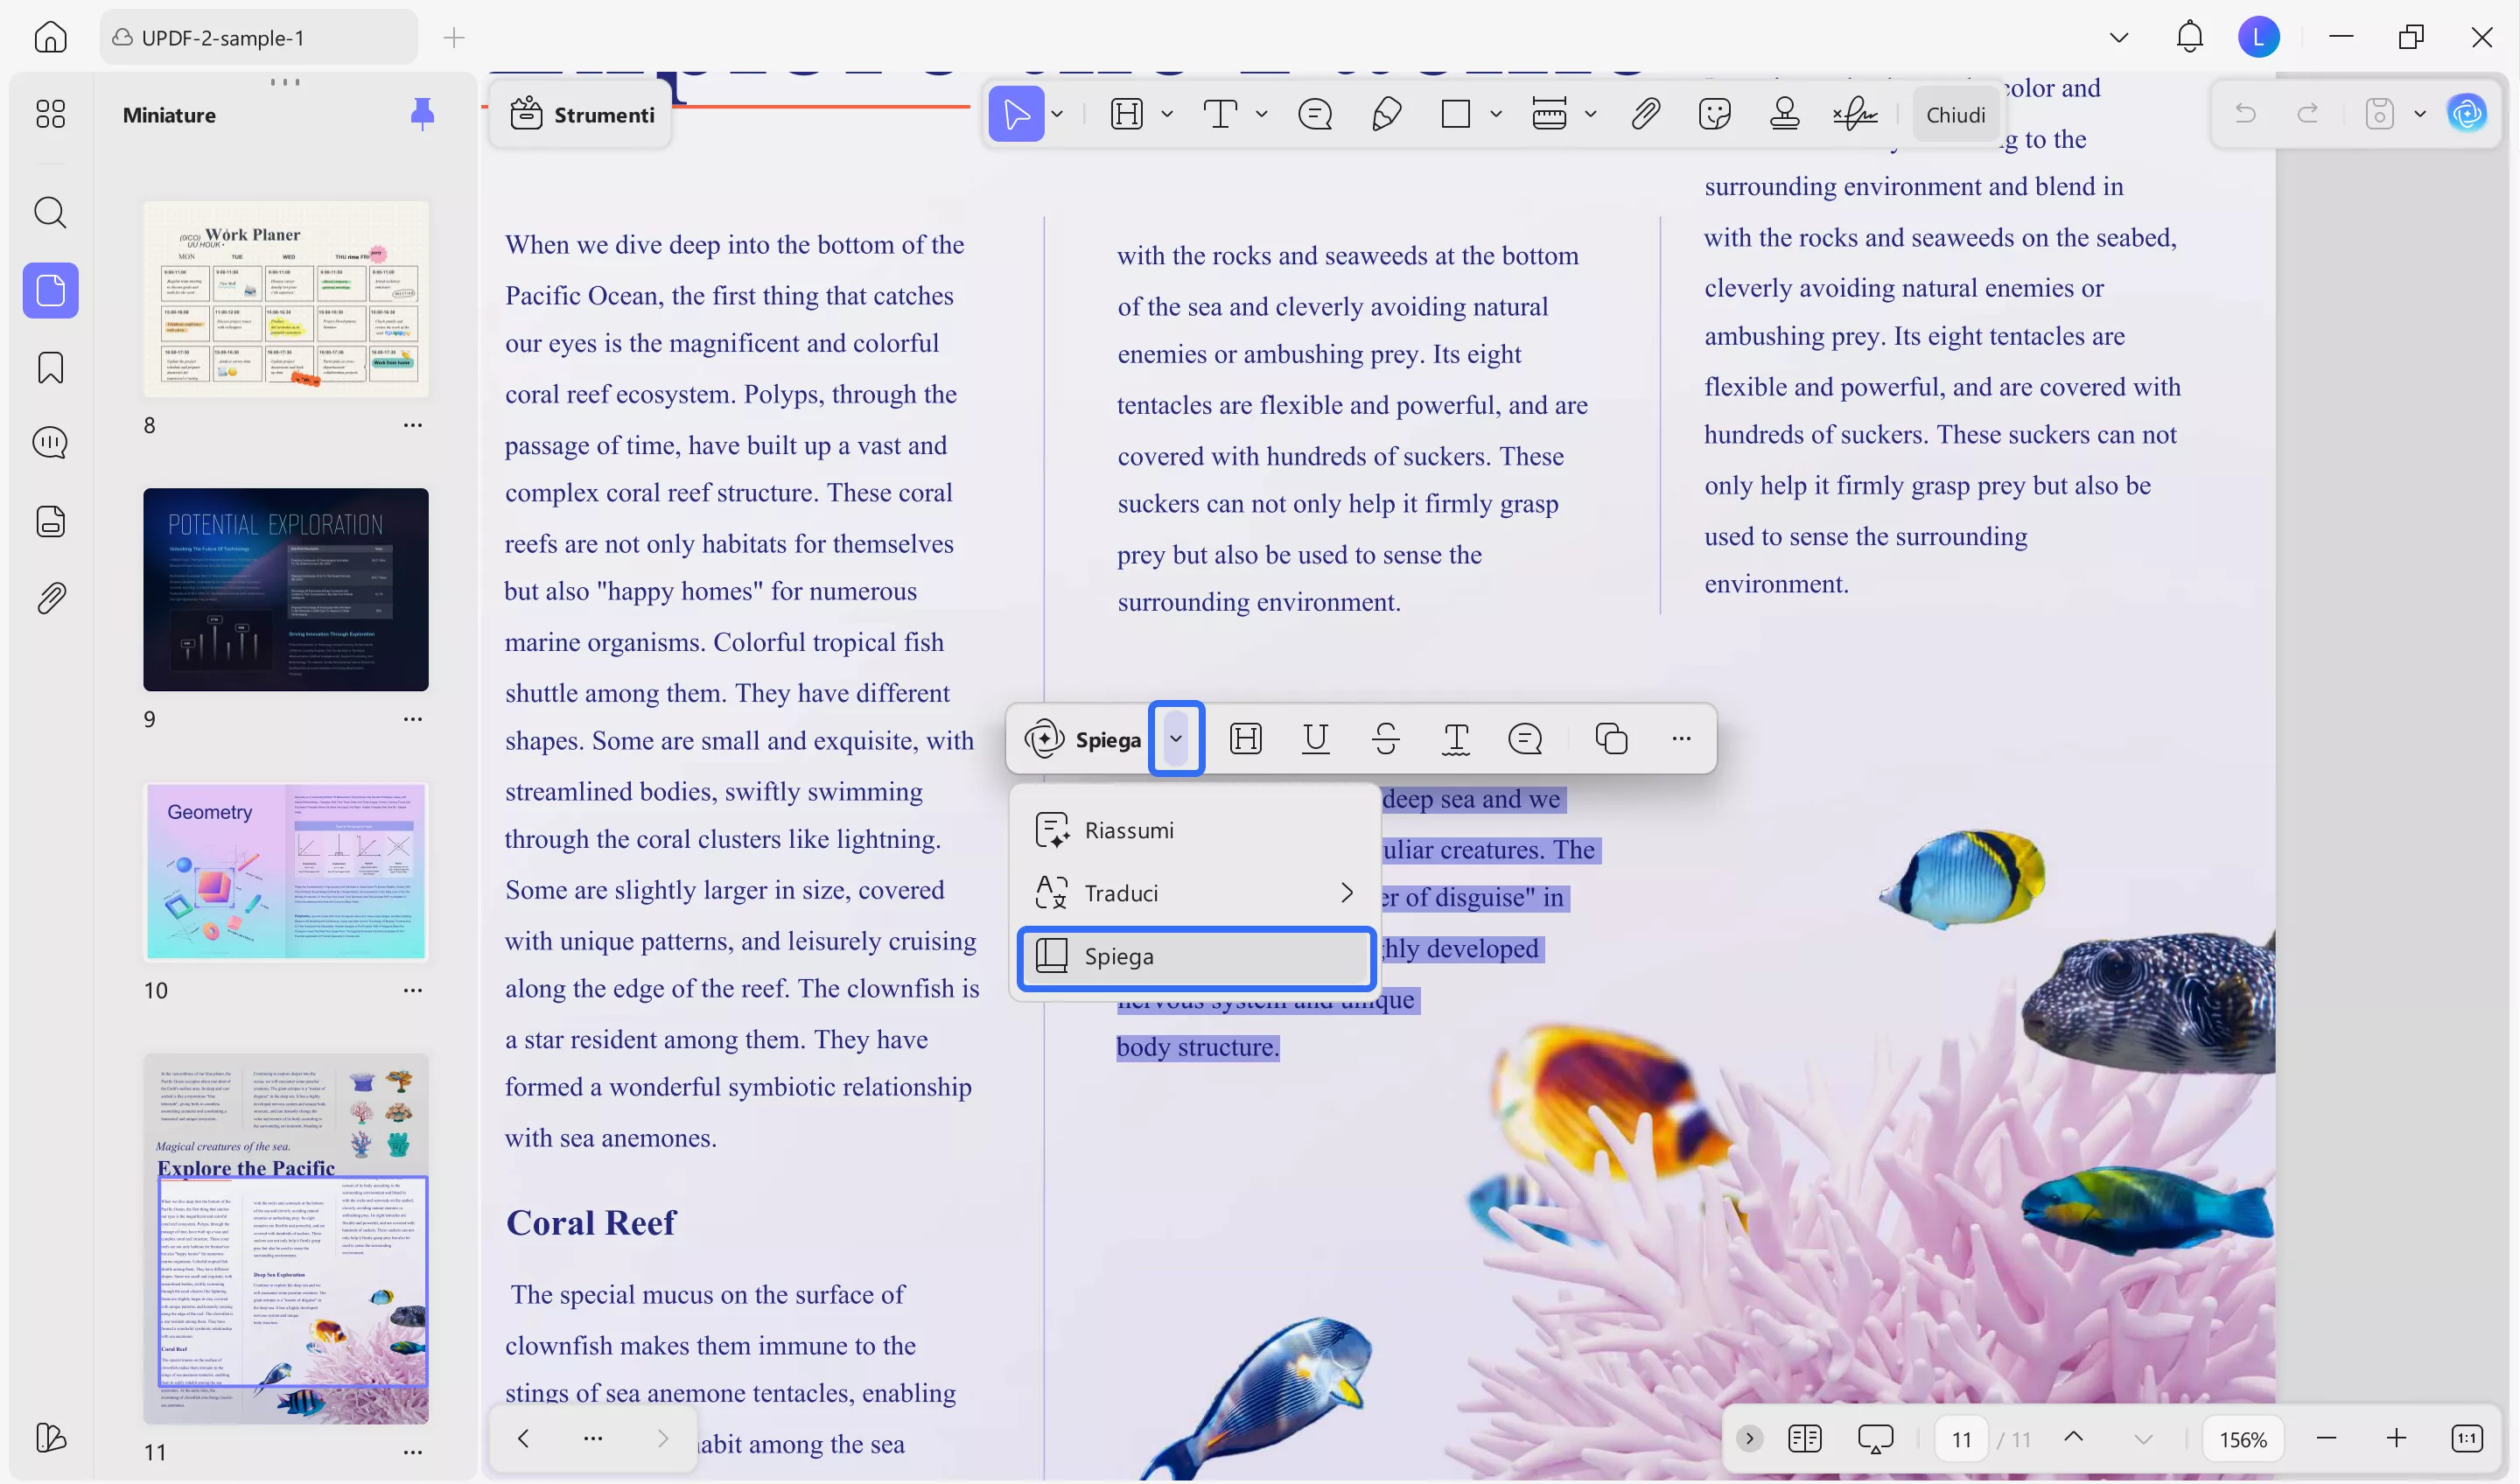Viewport: 2520px width, 1484px height.
Task: Select the stamp tool
Action: [1786, 113]
